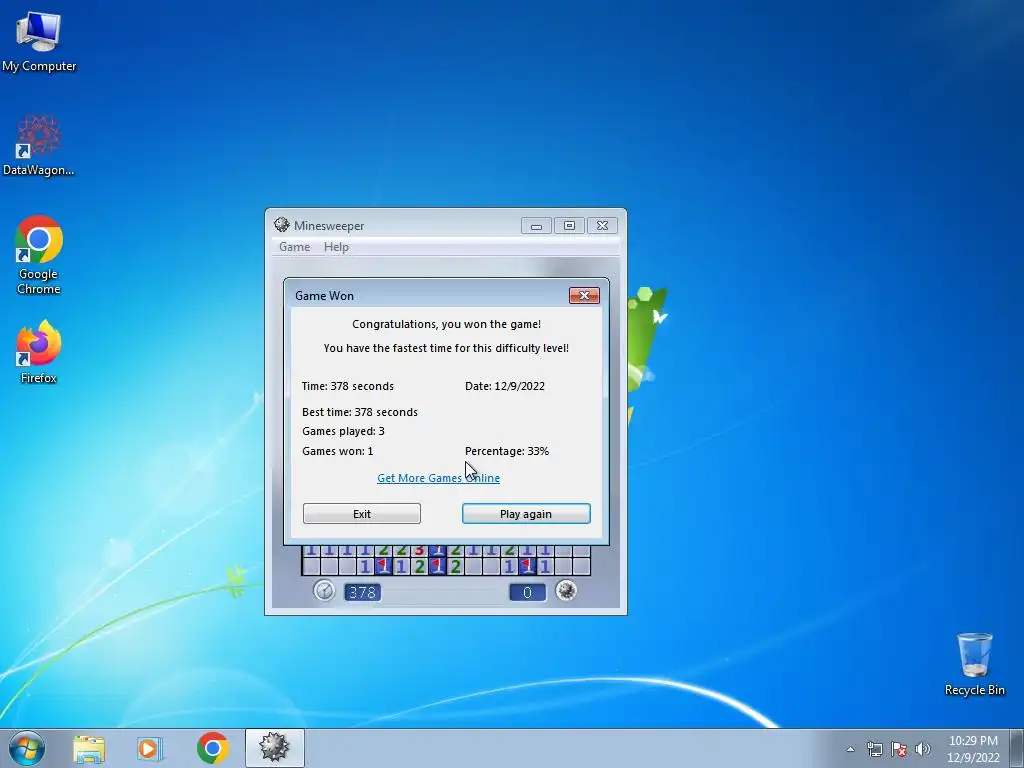The width and height of the screenshot is (1024, 768).
Task: Click the fastest time message text
Action: click(x=446, y=348)
